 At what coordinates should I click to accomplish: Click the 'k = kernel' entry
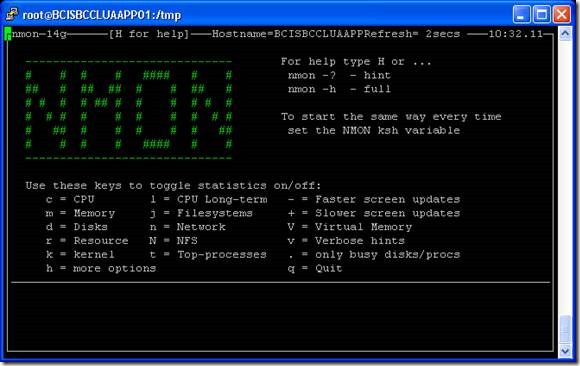80,255
